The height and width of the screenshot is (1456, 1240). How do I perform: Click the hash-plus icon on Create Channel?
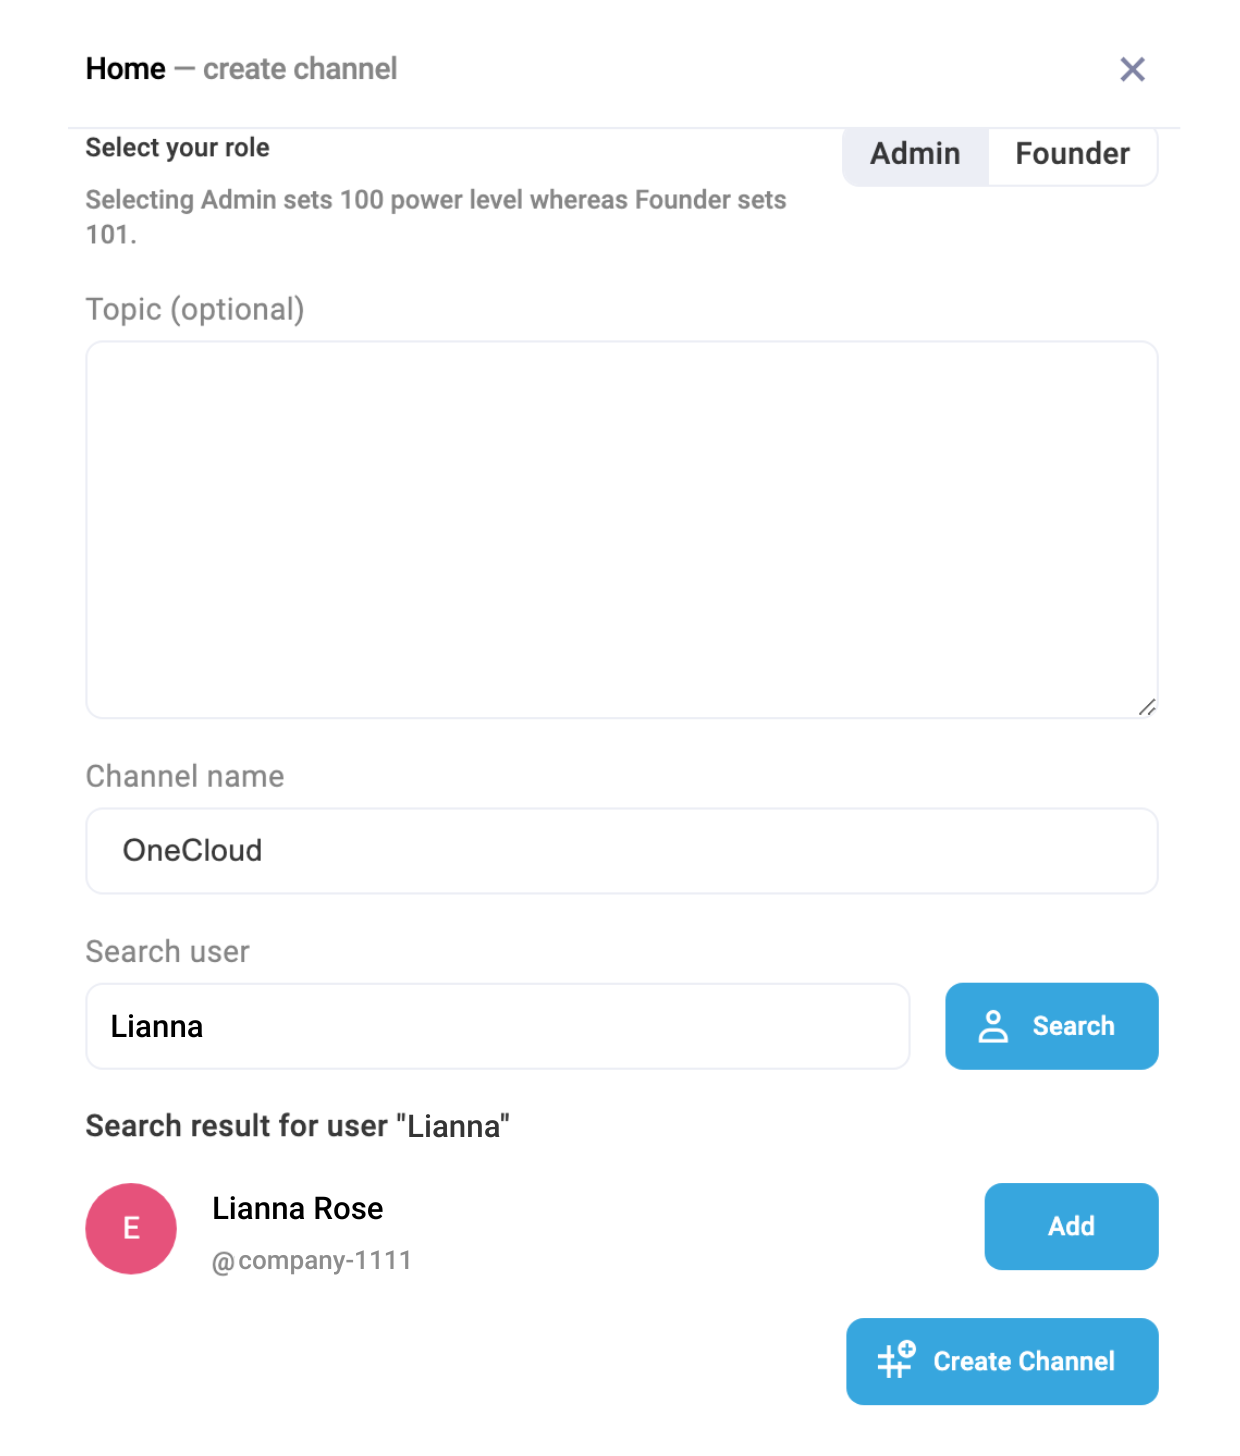tap(896, 1360)
